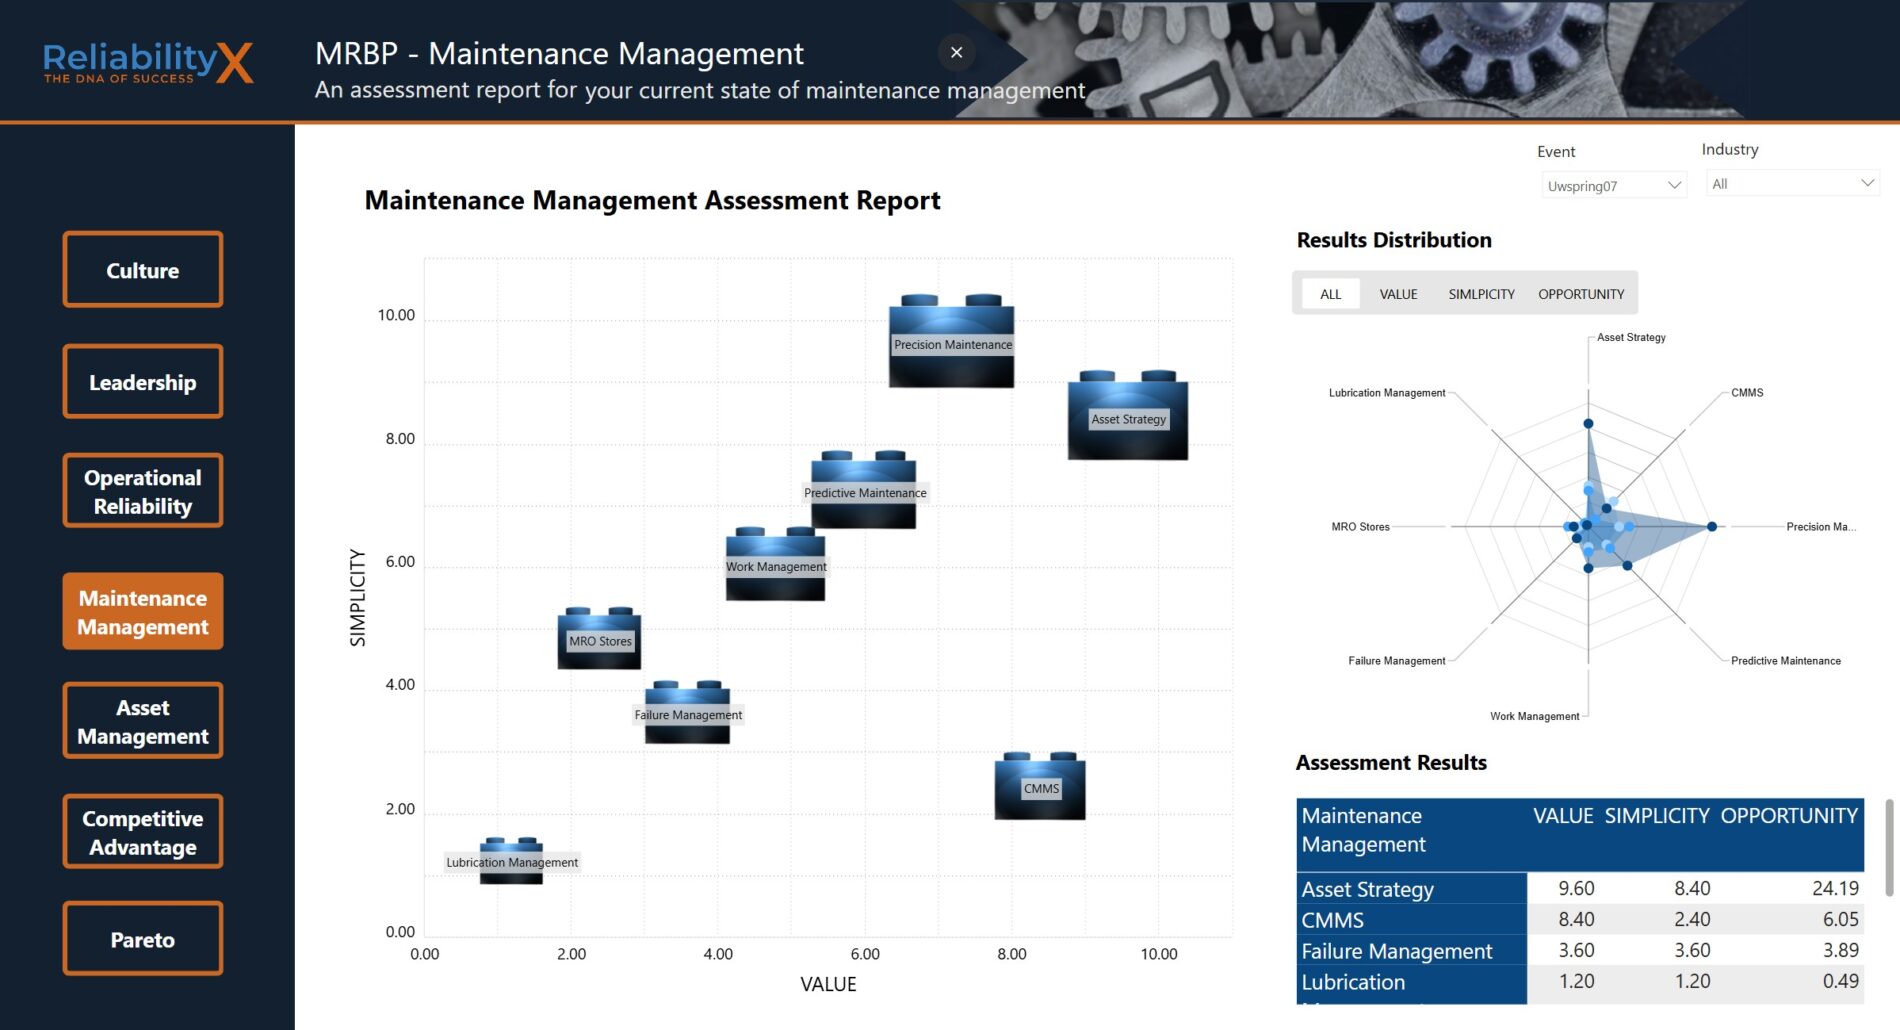Navigate to Asset Management section

pos(143,721)
